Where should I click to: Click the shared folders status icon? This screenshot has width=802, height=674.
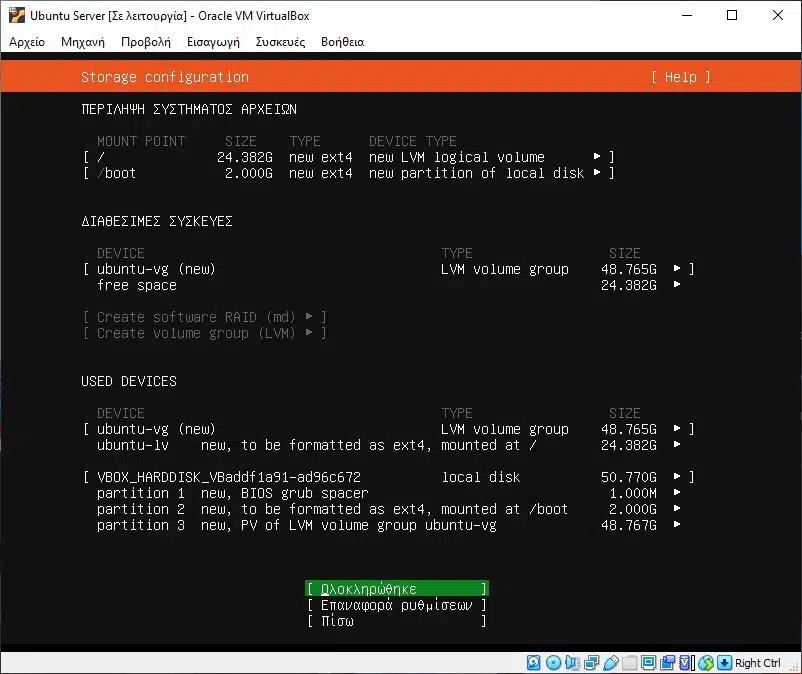(x=630, y=663)
